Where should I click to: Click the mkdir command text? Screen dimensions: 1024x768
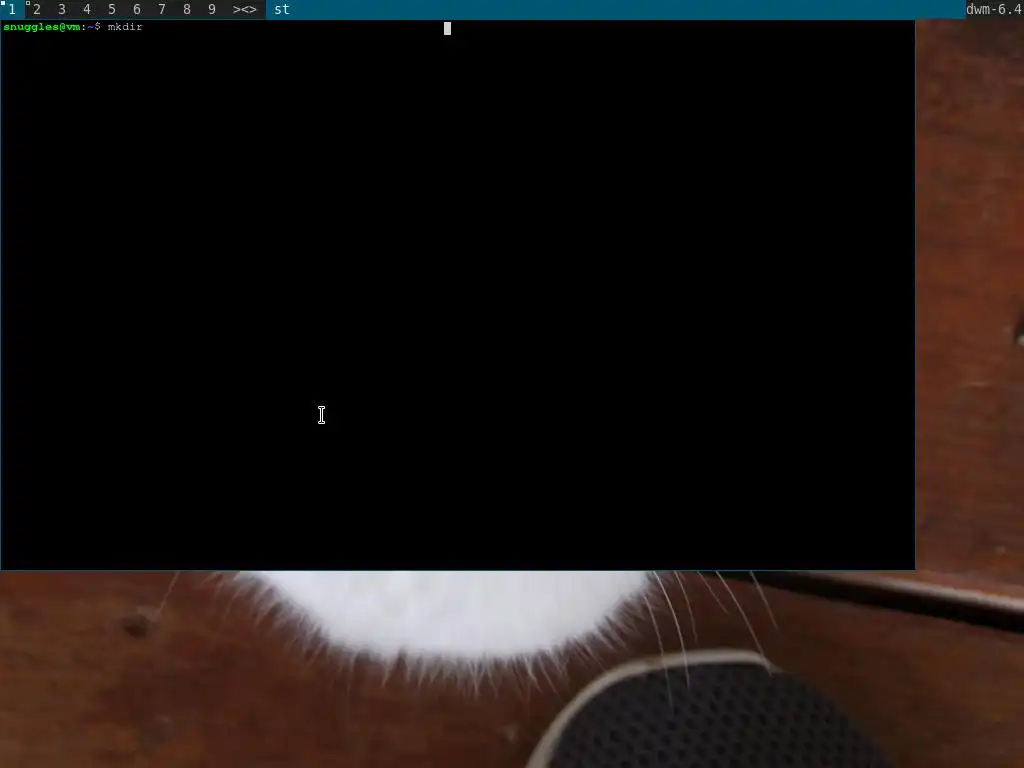tap(125, 27)
